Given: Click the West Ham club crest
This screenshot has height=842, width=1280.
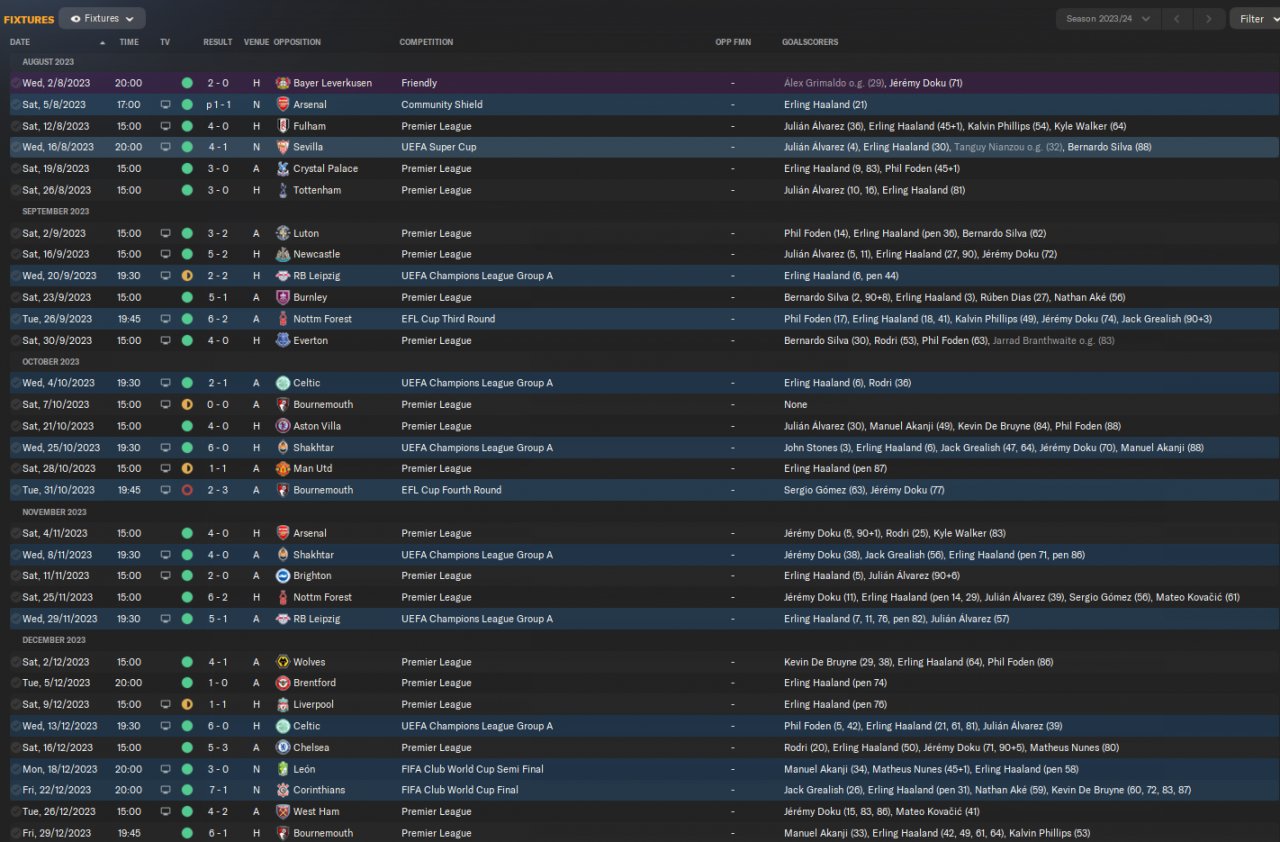Looking at the screenshot, I should pyautogui.click(x=283, y=812).
